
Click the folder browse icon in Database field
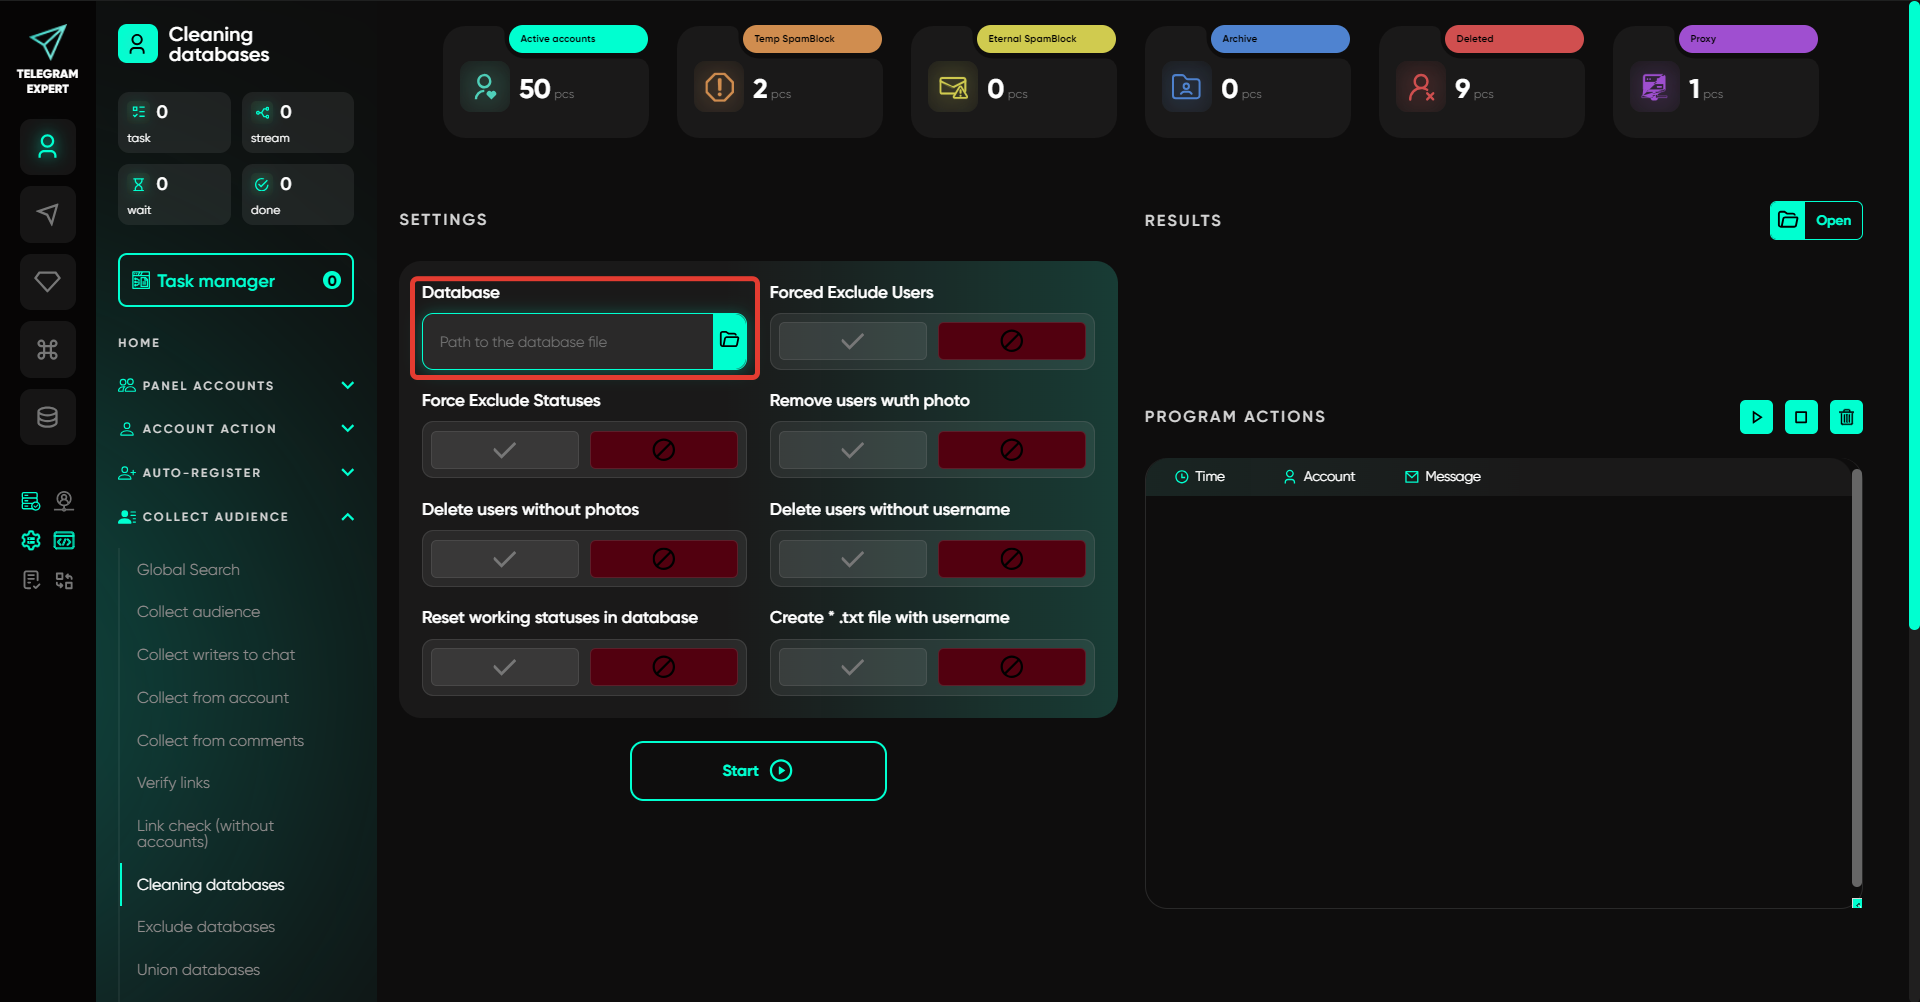point(729,341)
